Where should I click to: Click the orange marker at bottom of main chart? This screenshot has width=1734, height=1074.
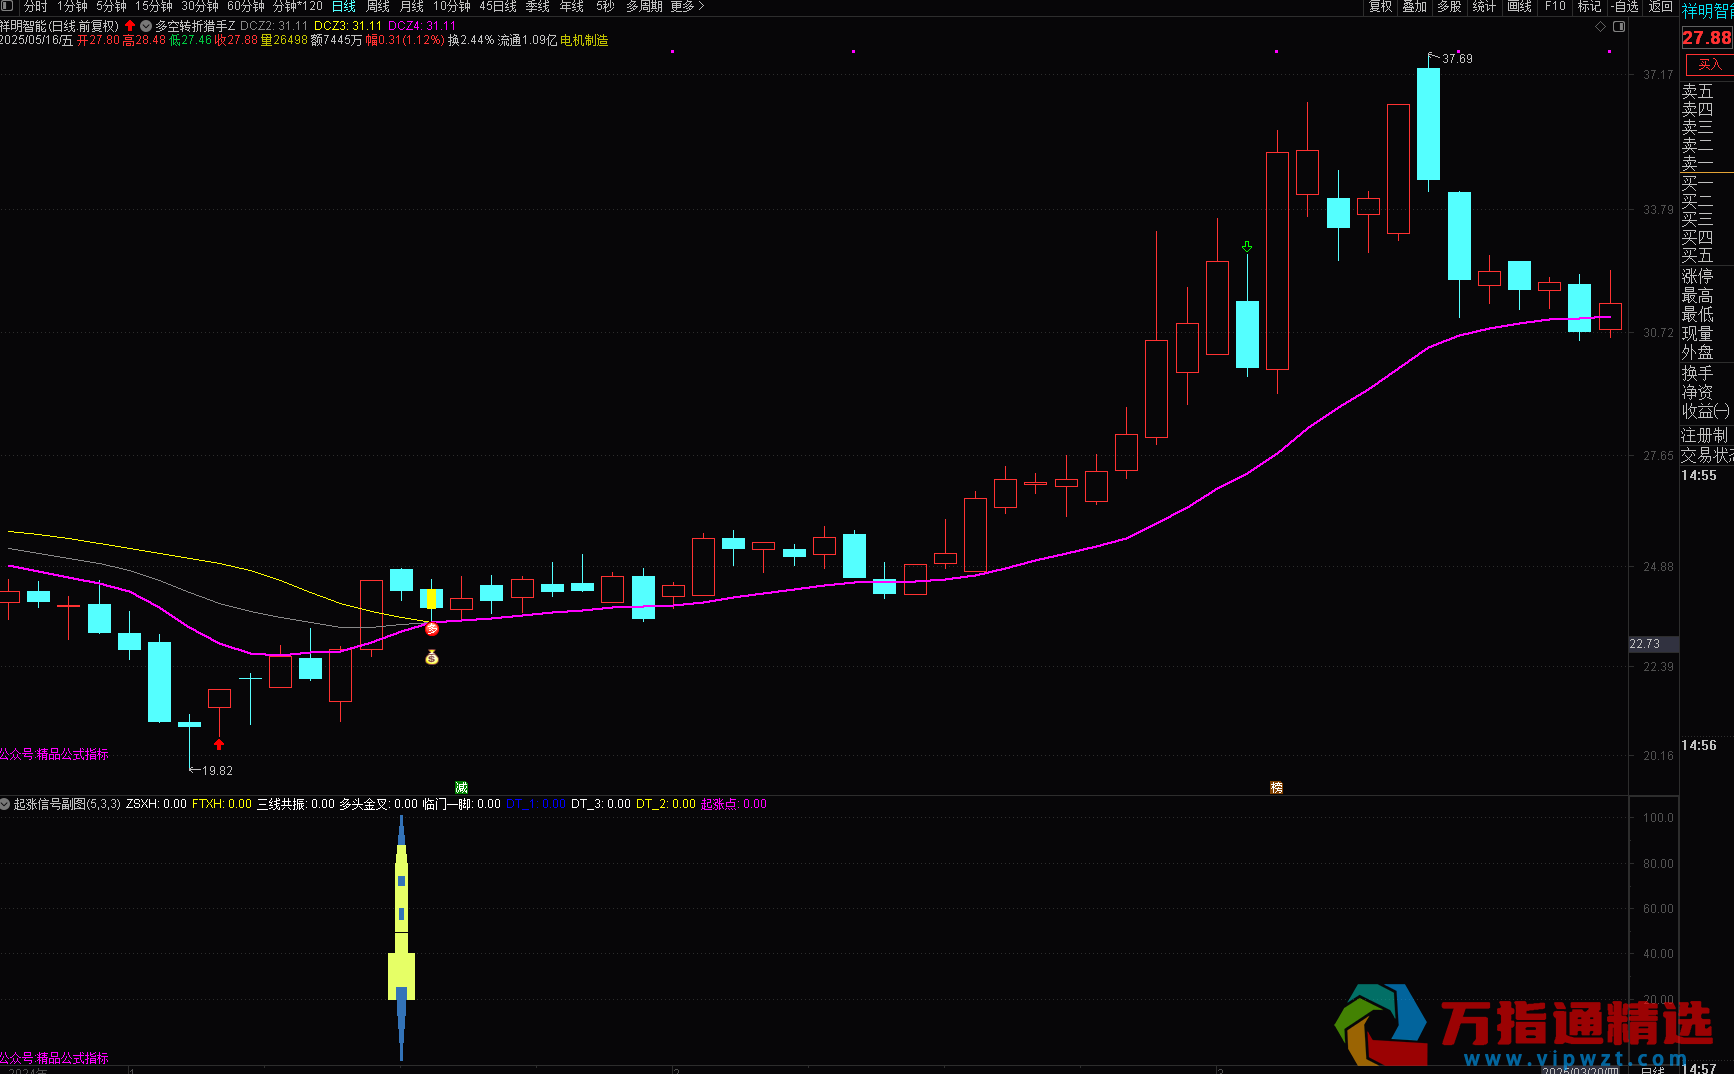click(x=1276, y=787)
